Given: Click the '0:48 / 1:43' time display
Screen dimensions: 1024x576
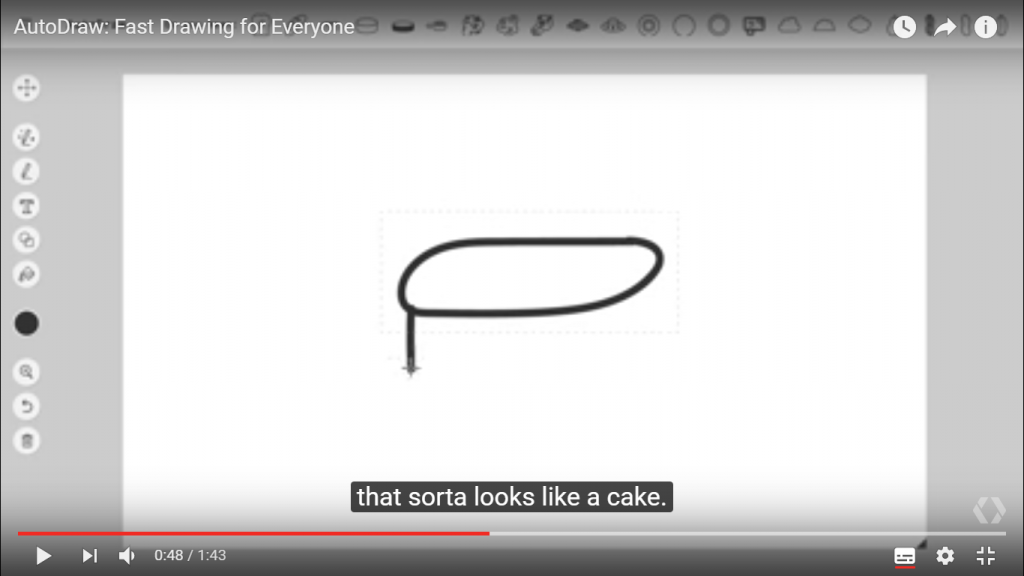Looking at the screenshot, I should pos(190,556).
